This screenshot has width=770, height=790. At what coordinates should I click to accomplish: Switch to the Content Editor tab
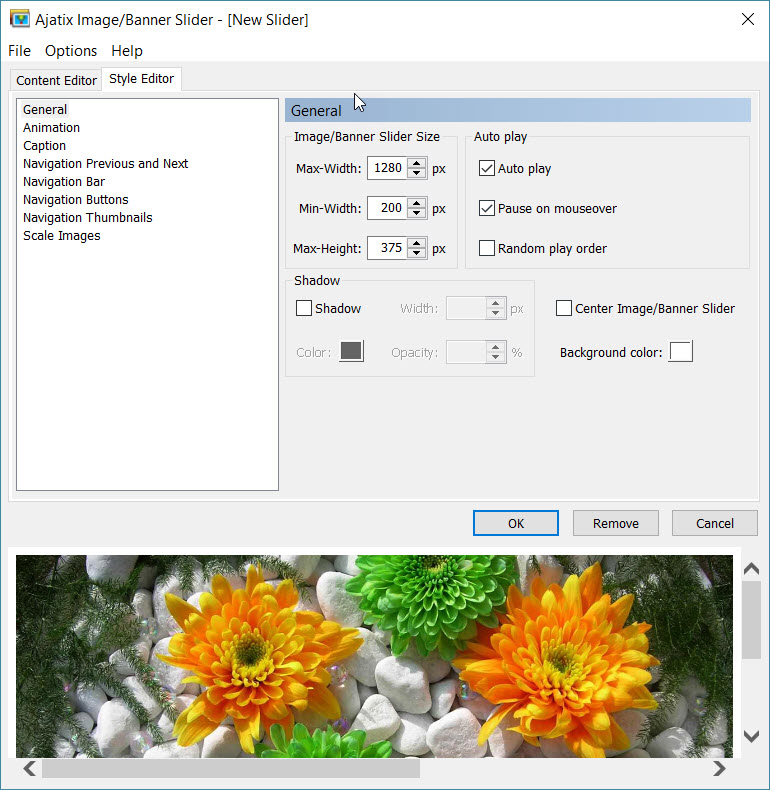click(x=56, y=81)
